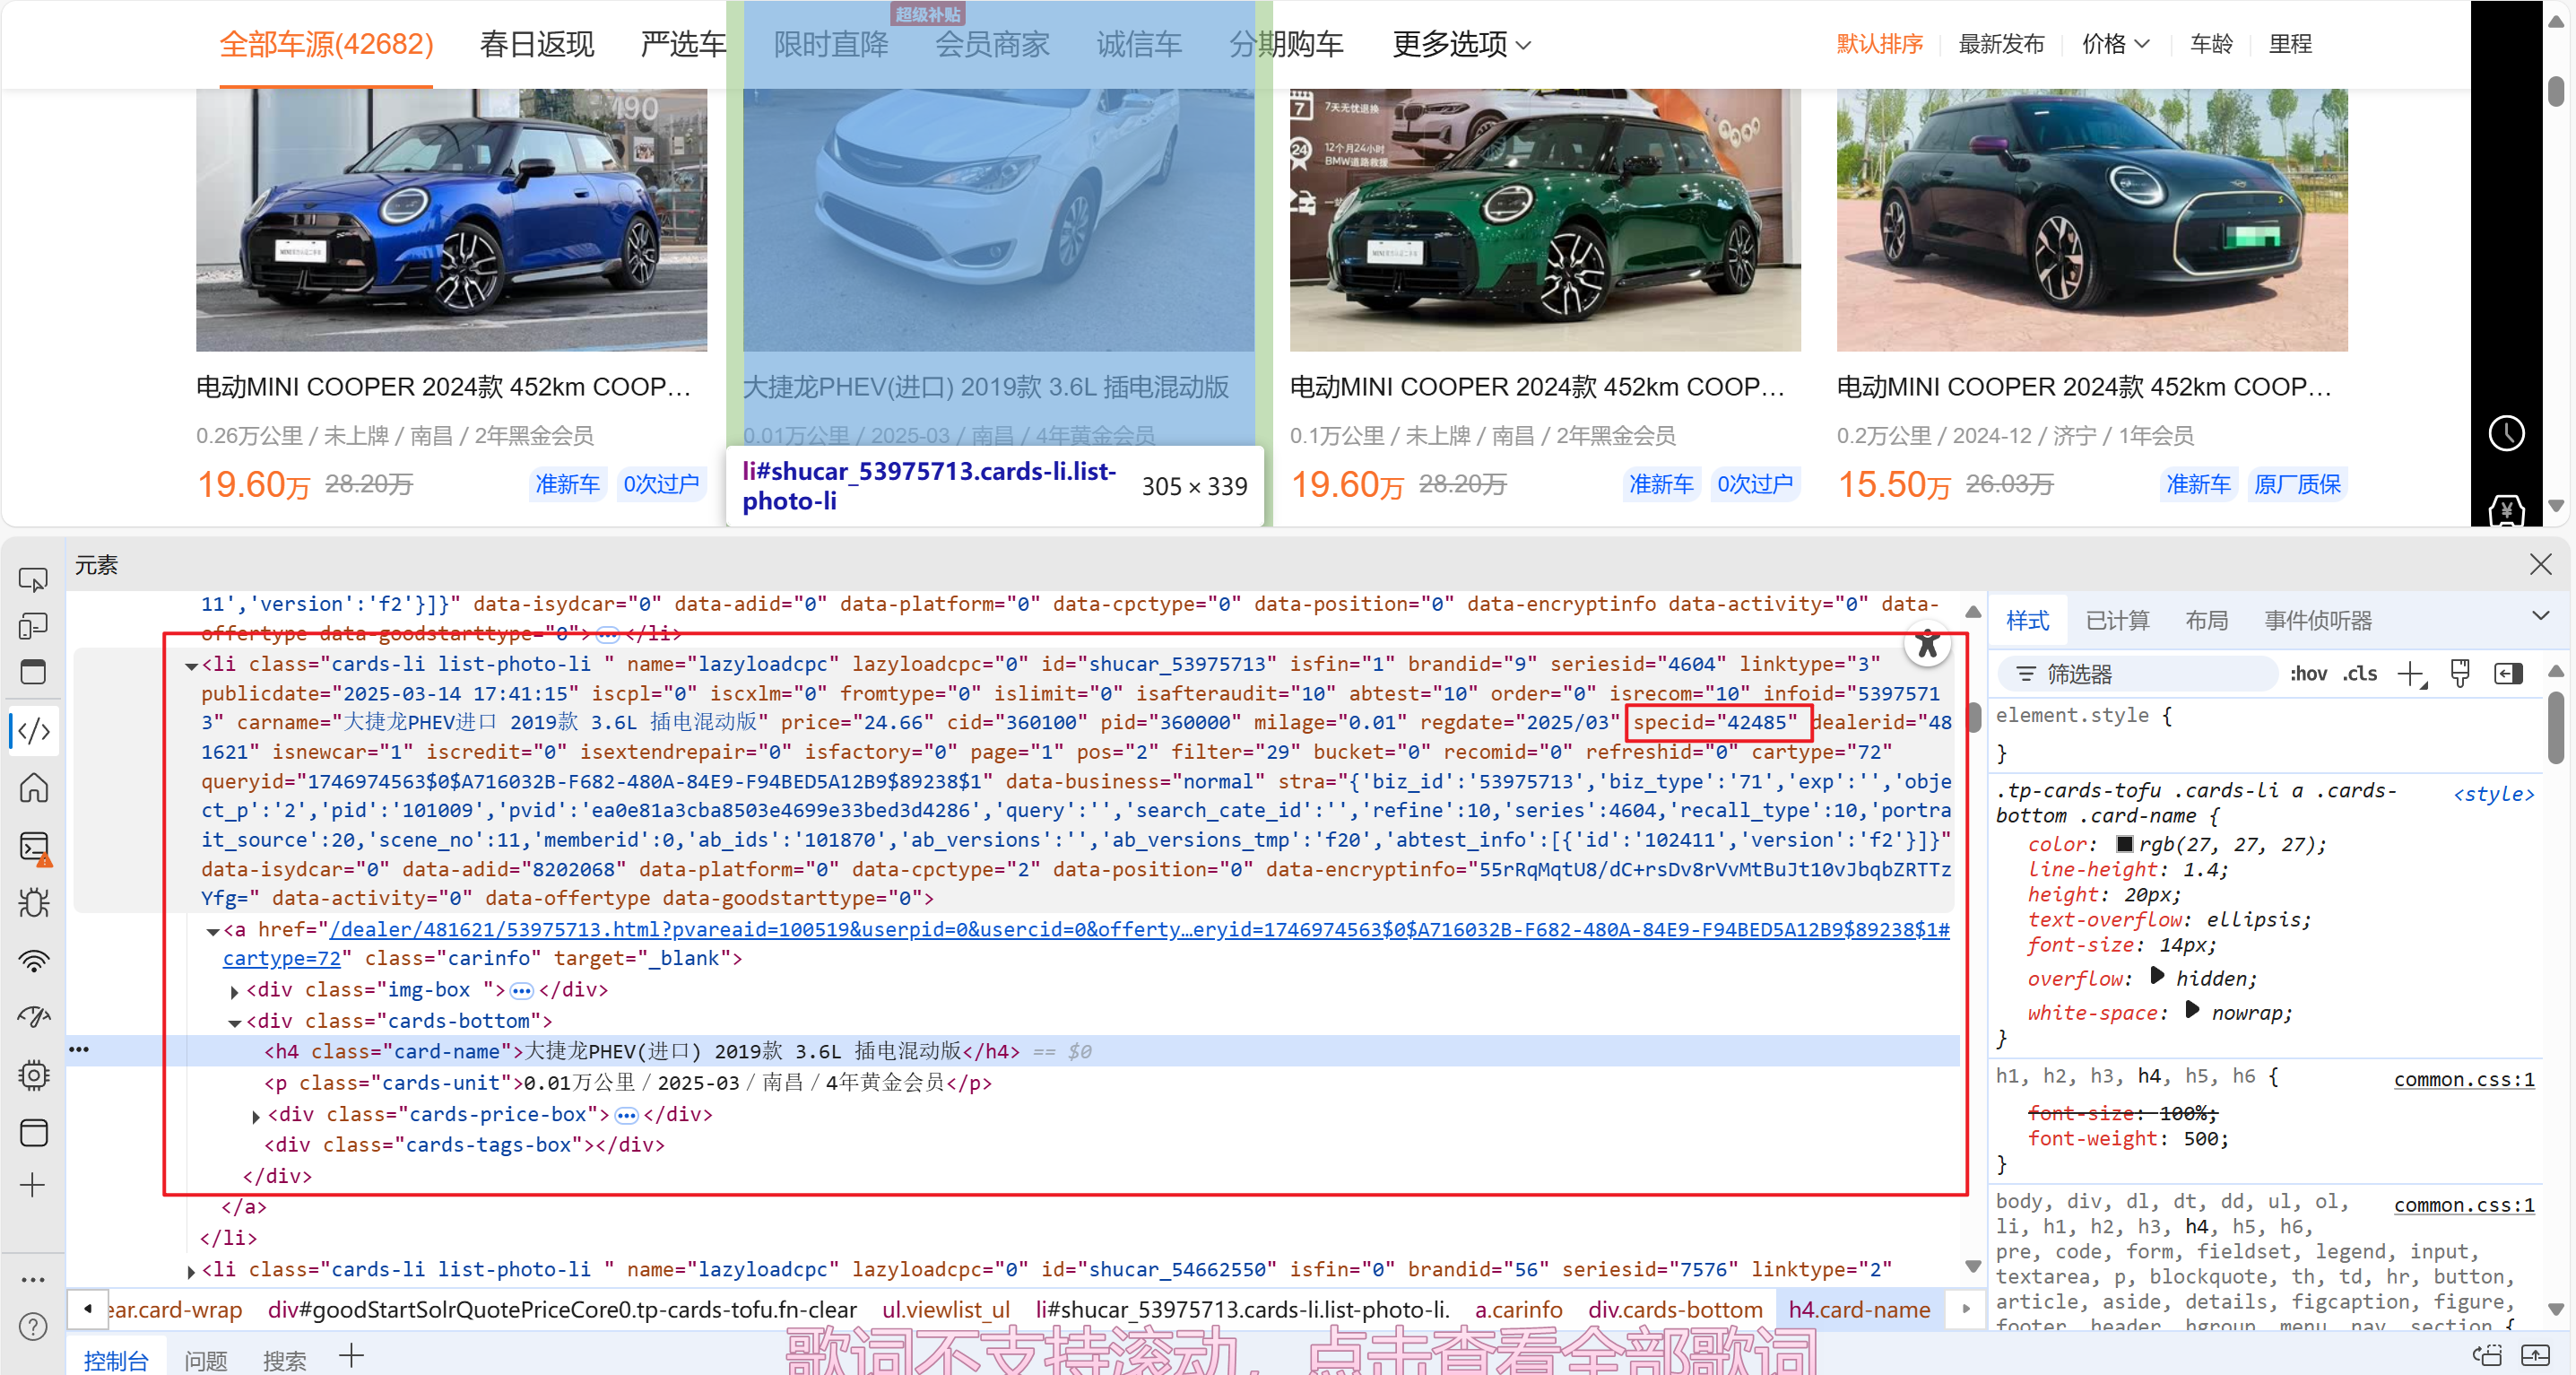Open 问题 drawer tab
The height and width of the screenshot is (1375, 2576).
pos(206,1360)
